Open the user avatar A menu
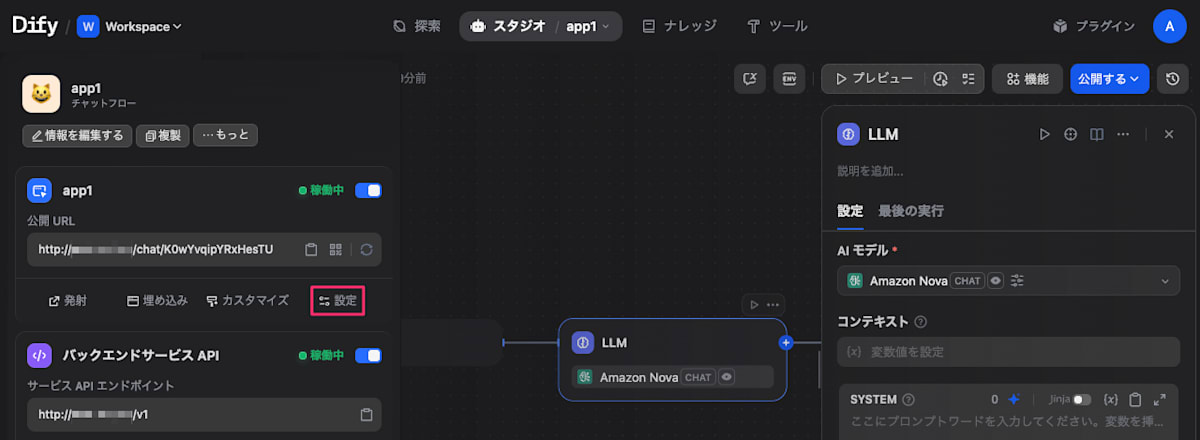The width and height of the screenshot is (1200, 440). tap(1169, 26)
